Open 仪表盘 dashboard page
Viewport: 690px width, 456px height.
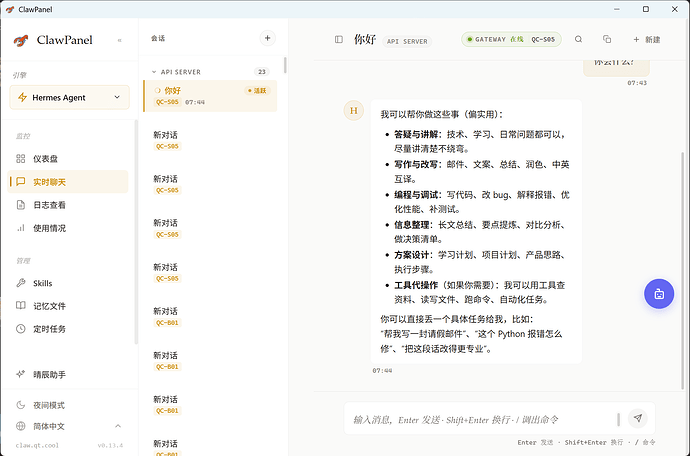pyautogui.click(x=68, y=158)
